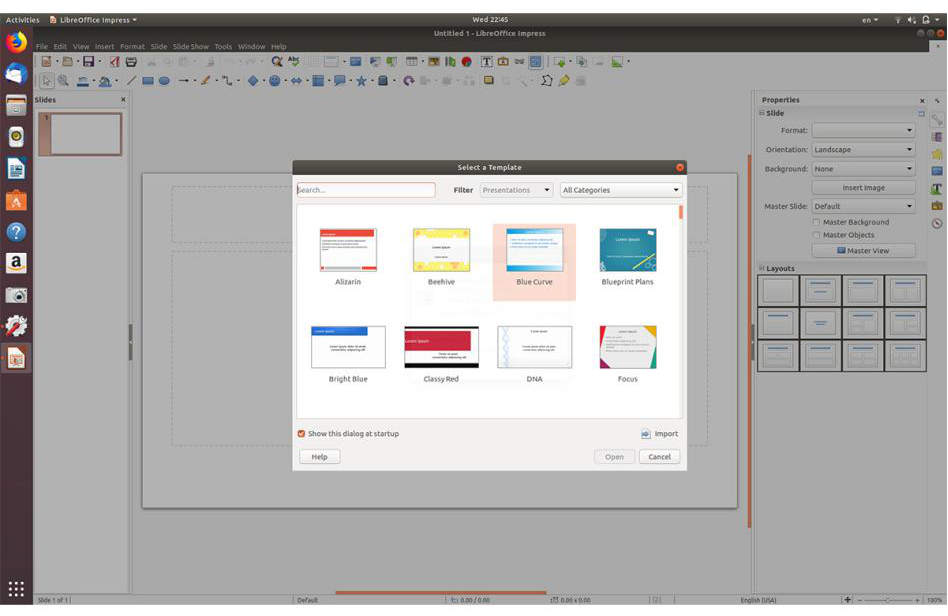Viewport: 948px width, 616px height.
Task: Click the Open button in dialog
Action: [x=614, y=457]
